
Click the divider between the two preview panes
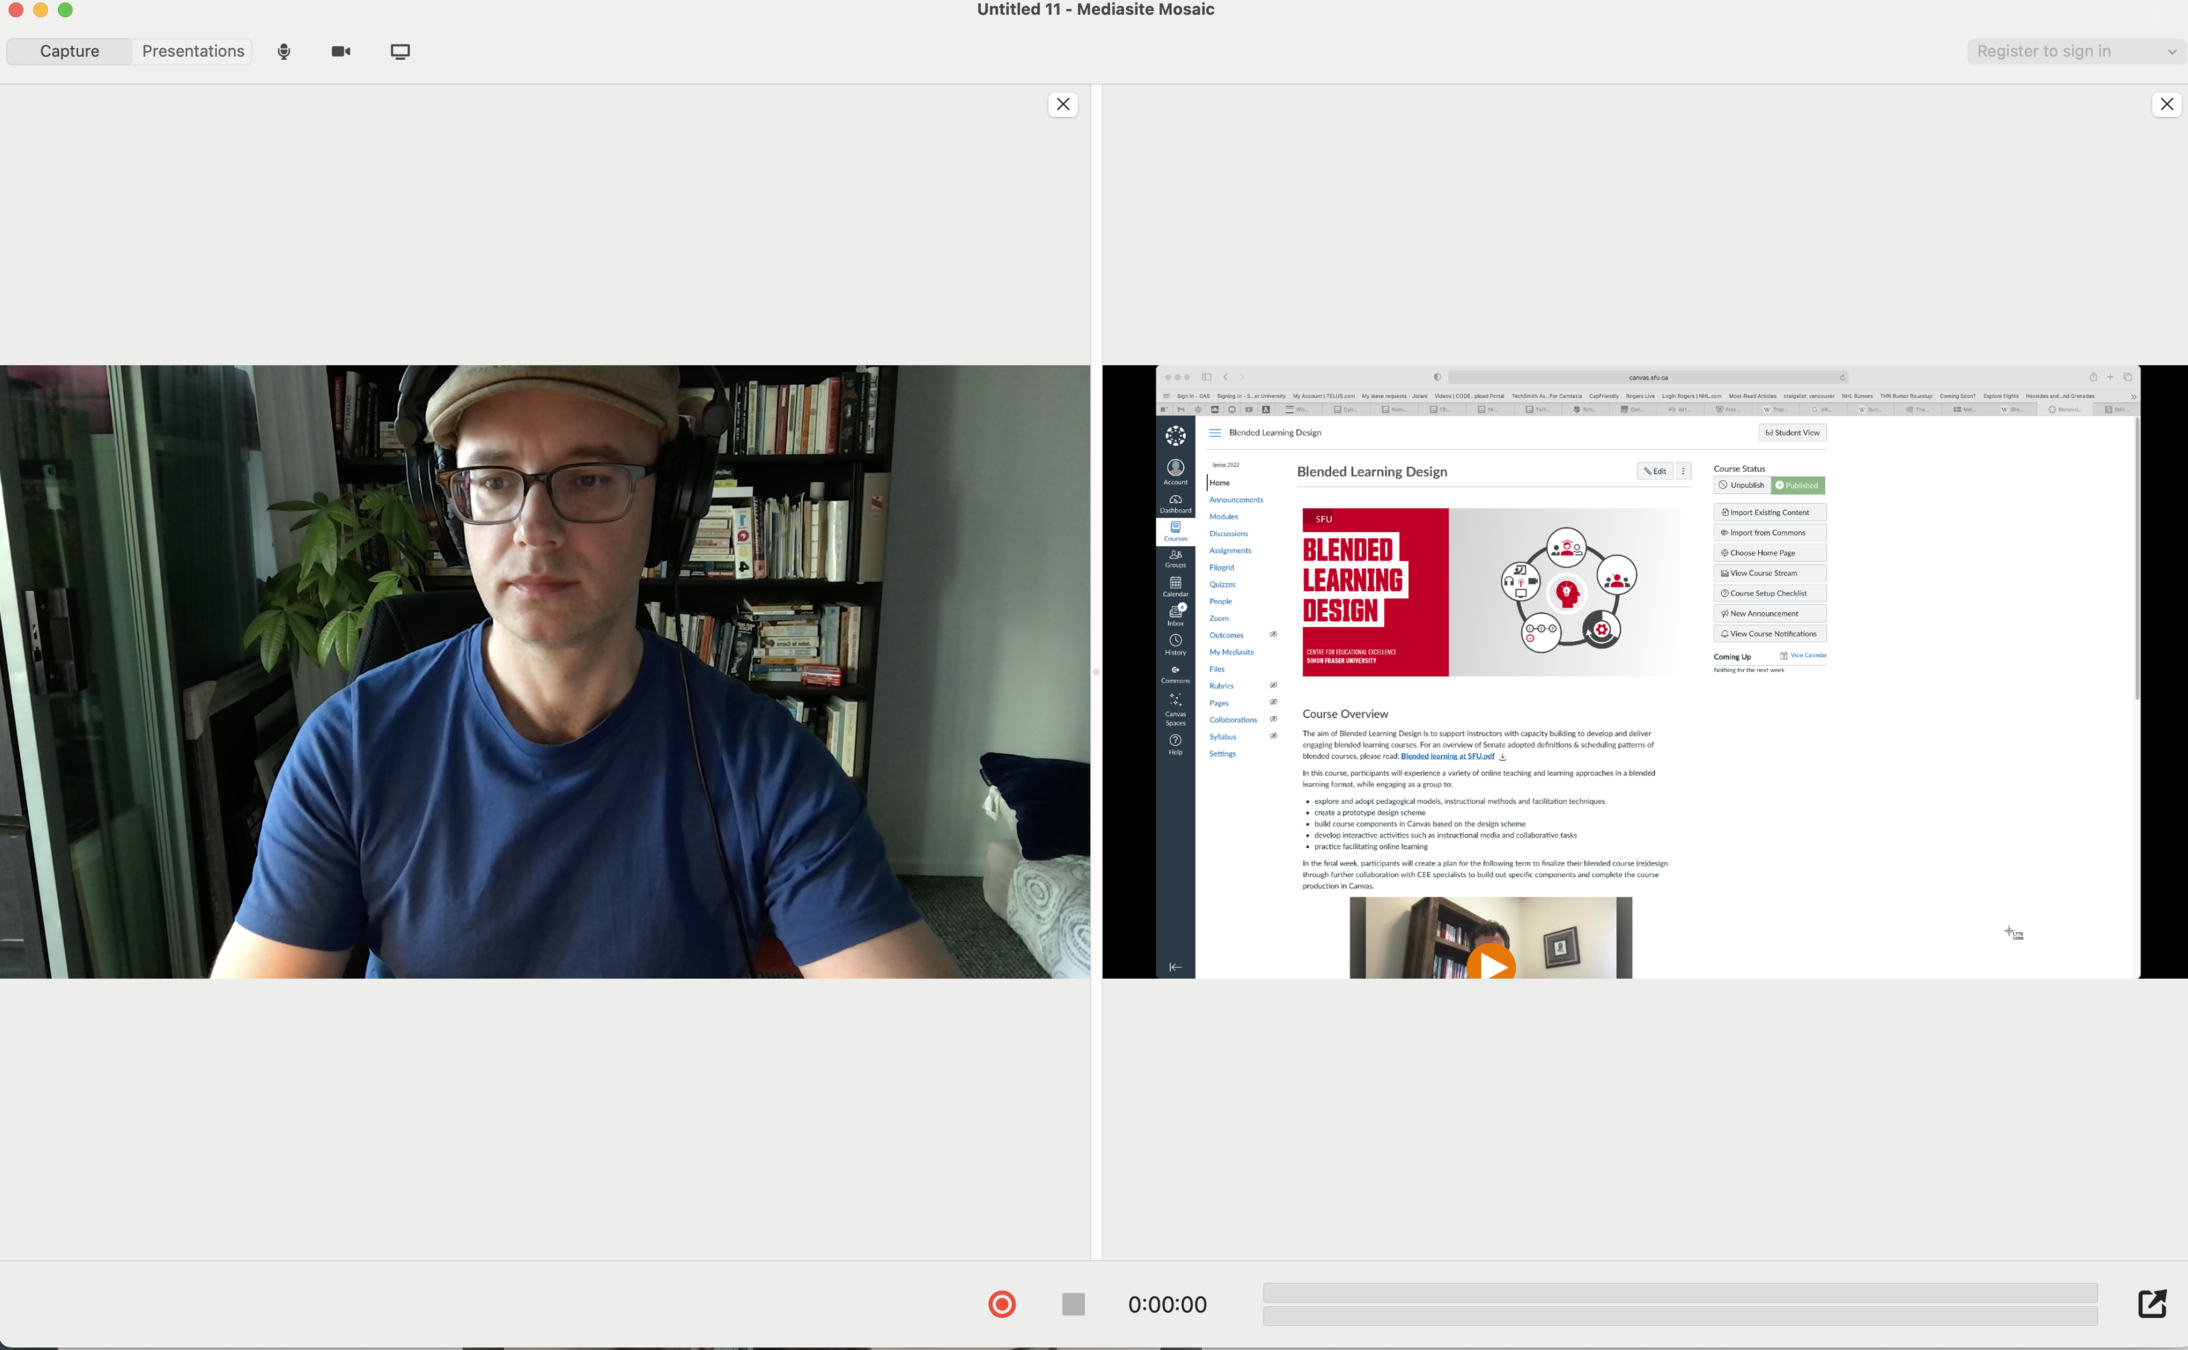pyautogui.click(x=1096, y=672)
